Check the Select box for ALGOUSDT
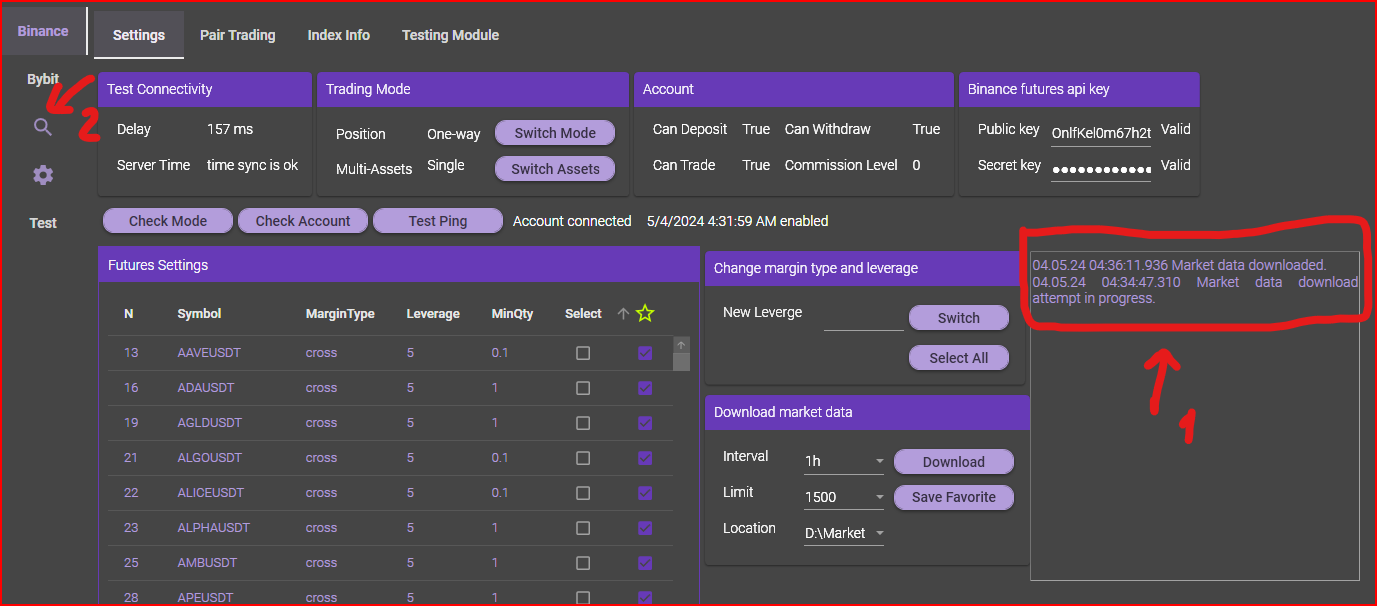Image resolution: width=1377 pixels, height=606 pixels. tap(583, 458)
